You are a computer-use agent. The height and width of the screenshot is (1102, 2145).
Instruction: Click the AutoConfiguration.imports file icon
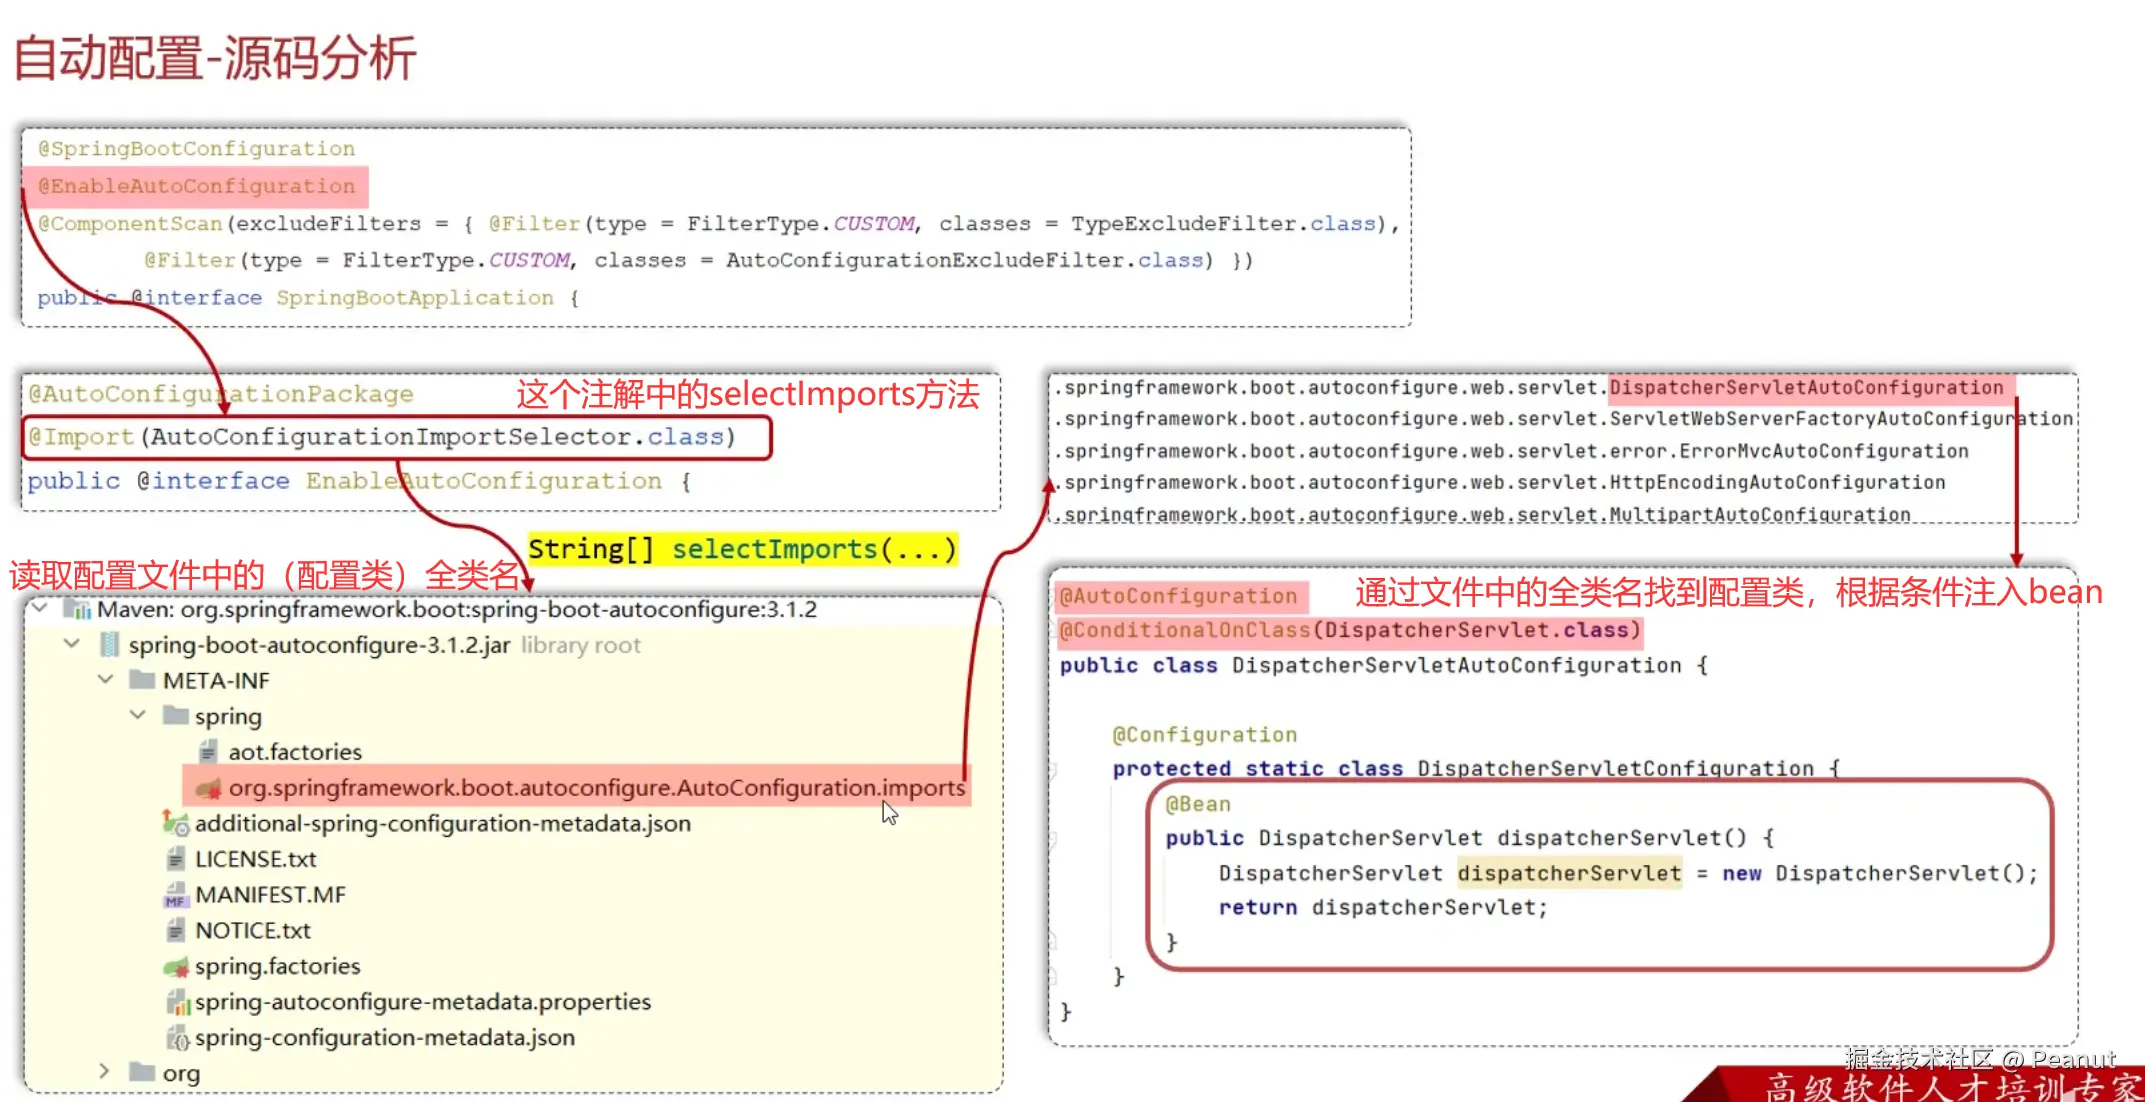point(209,789)
